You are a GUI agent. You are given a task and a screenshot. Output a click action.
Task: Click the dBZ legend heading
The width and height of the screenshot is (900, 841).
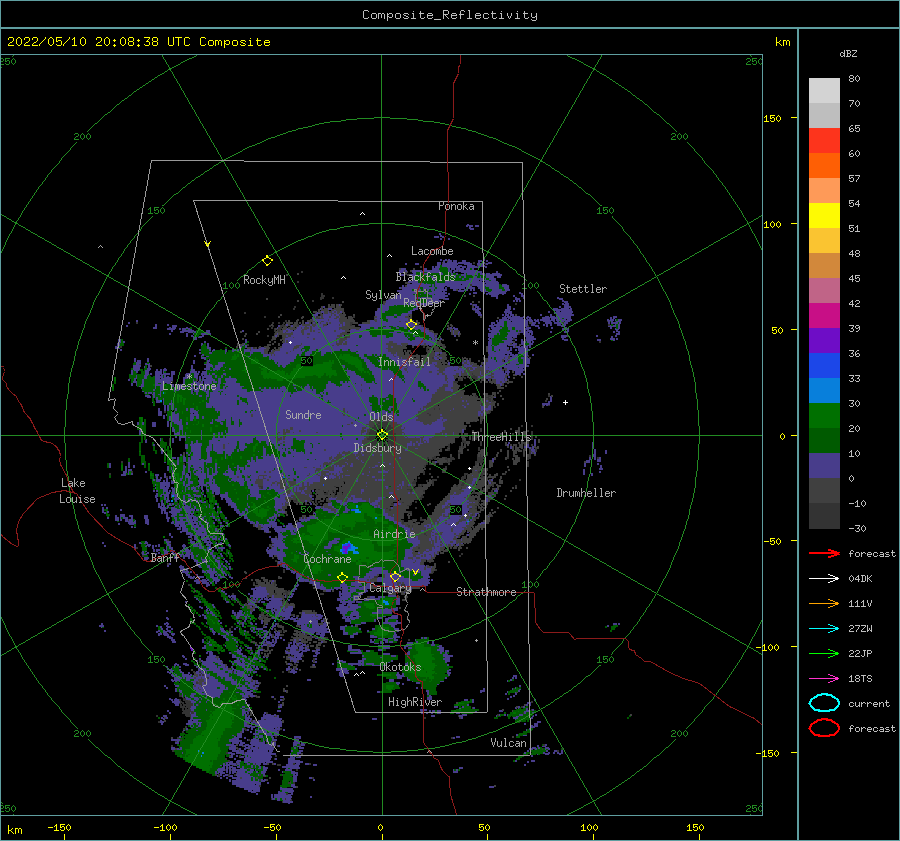pos(848,53)
